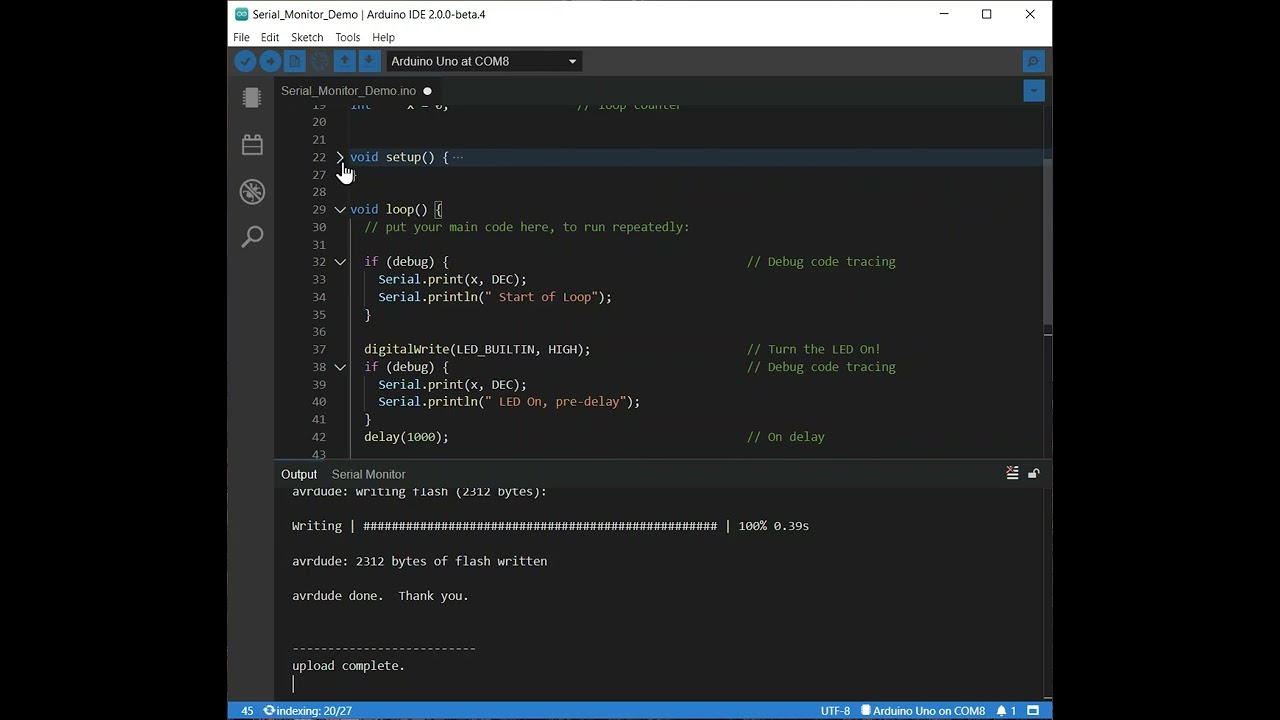Click the Output panel vertical scrollbar
The width and height of the screenshot is (1280, 720).
click(1047, 592)
